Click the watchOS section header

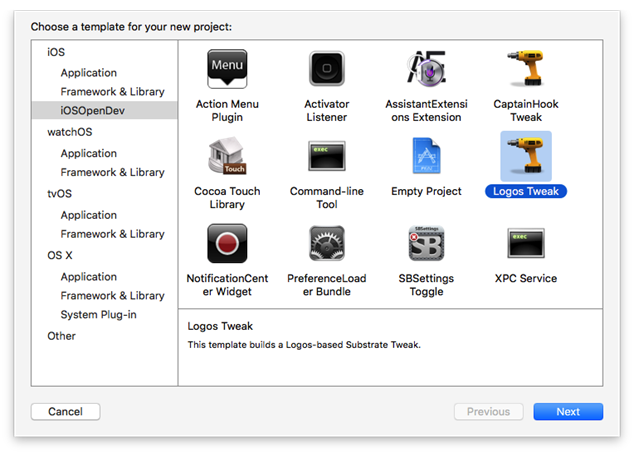(x=70, y=132)
